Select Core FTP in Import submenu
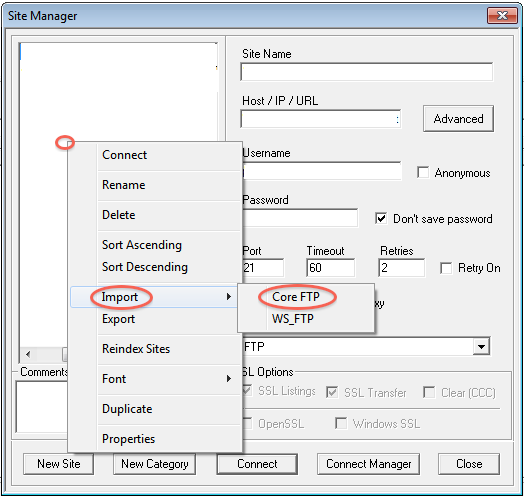Viewport: 524px width, 496px height. pyautogui.click(x=296, y=296)
